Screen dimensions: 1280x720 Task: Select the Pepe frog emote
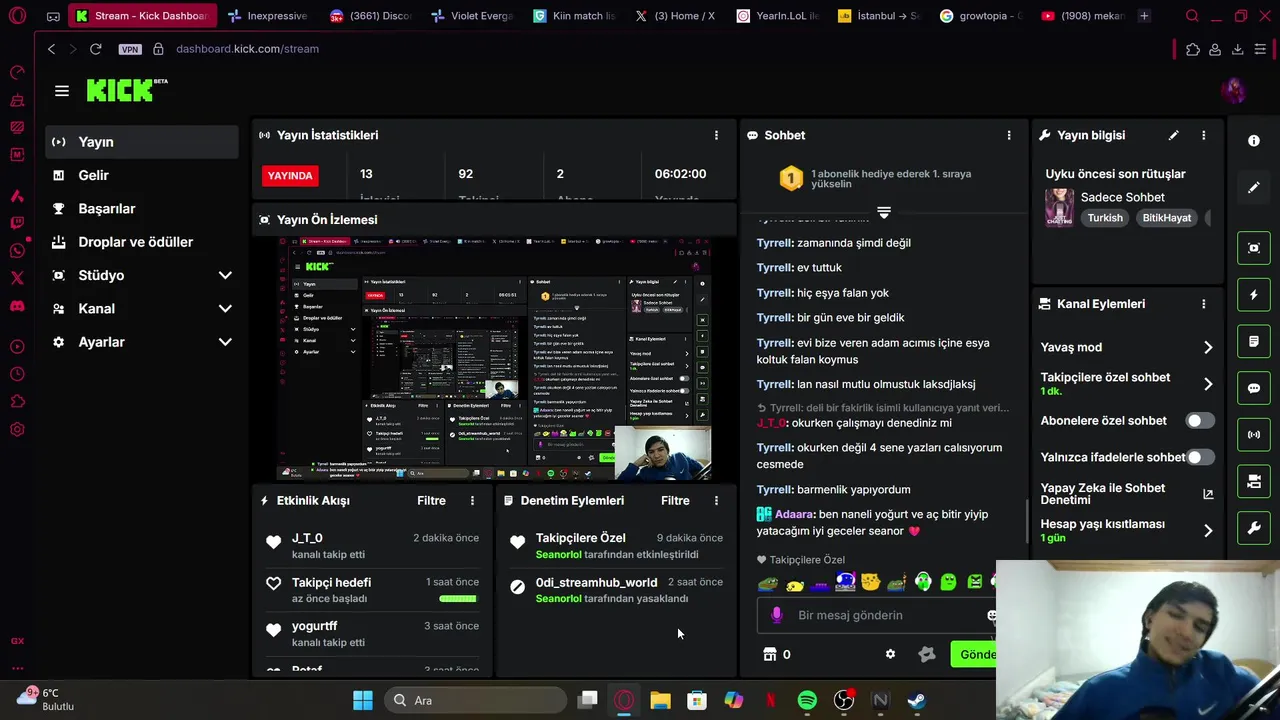(x=768, y=582)
